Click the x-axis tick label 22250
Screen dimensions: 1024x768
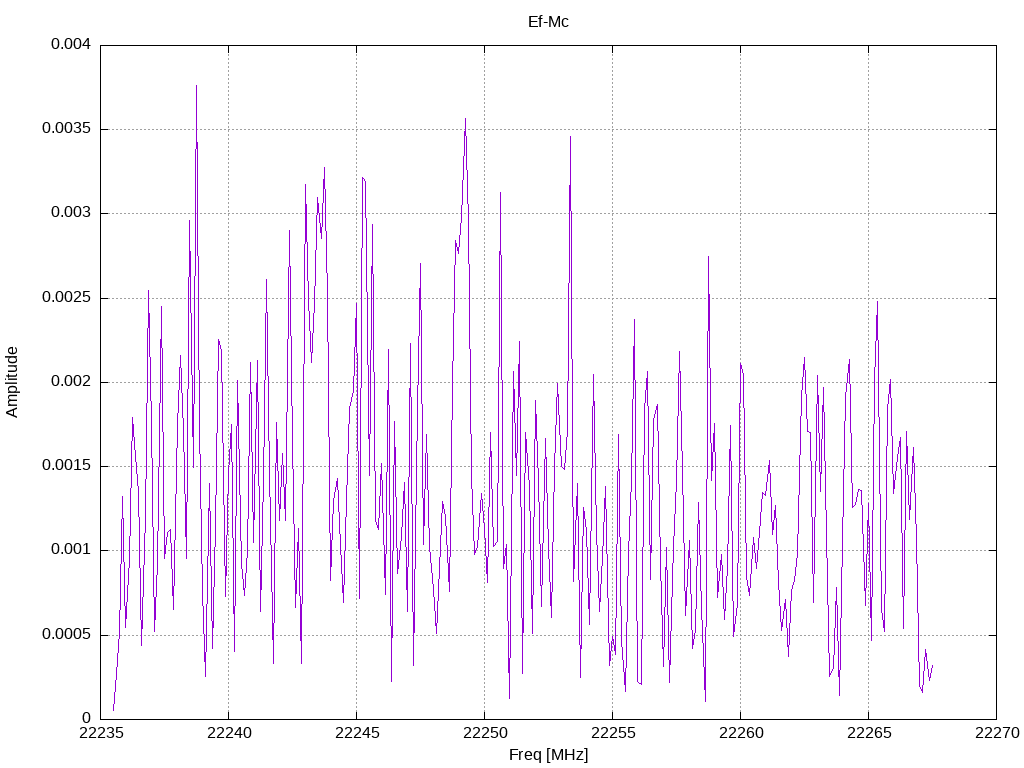coord(485,733)
